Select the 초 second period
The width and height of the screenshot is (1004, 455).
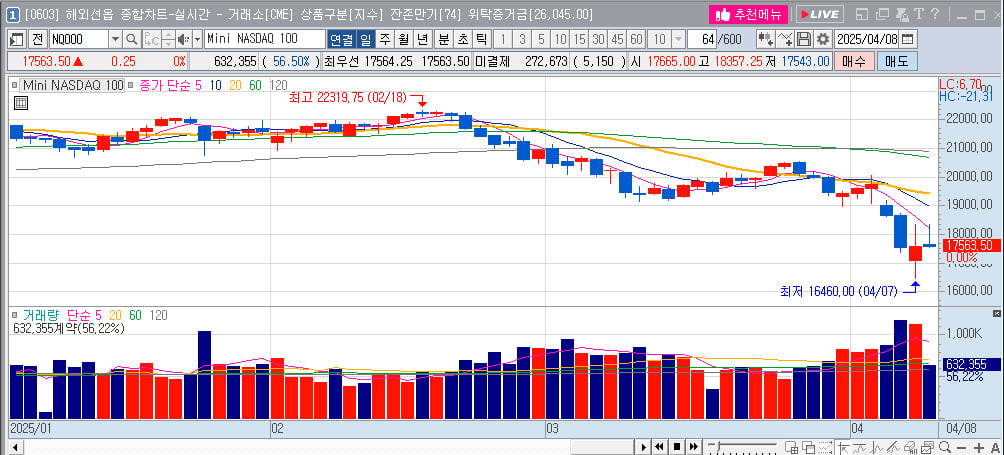point(462,39)
